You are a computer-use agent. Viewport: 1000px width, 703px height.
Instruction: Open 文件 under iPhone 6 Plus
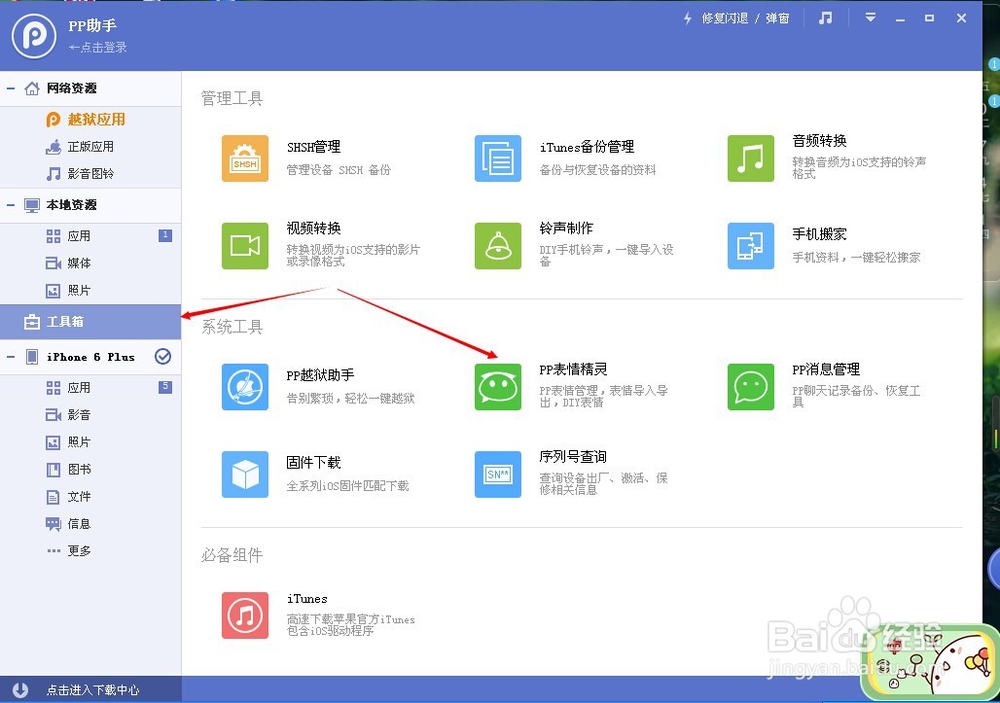91,496
